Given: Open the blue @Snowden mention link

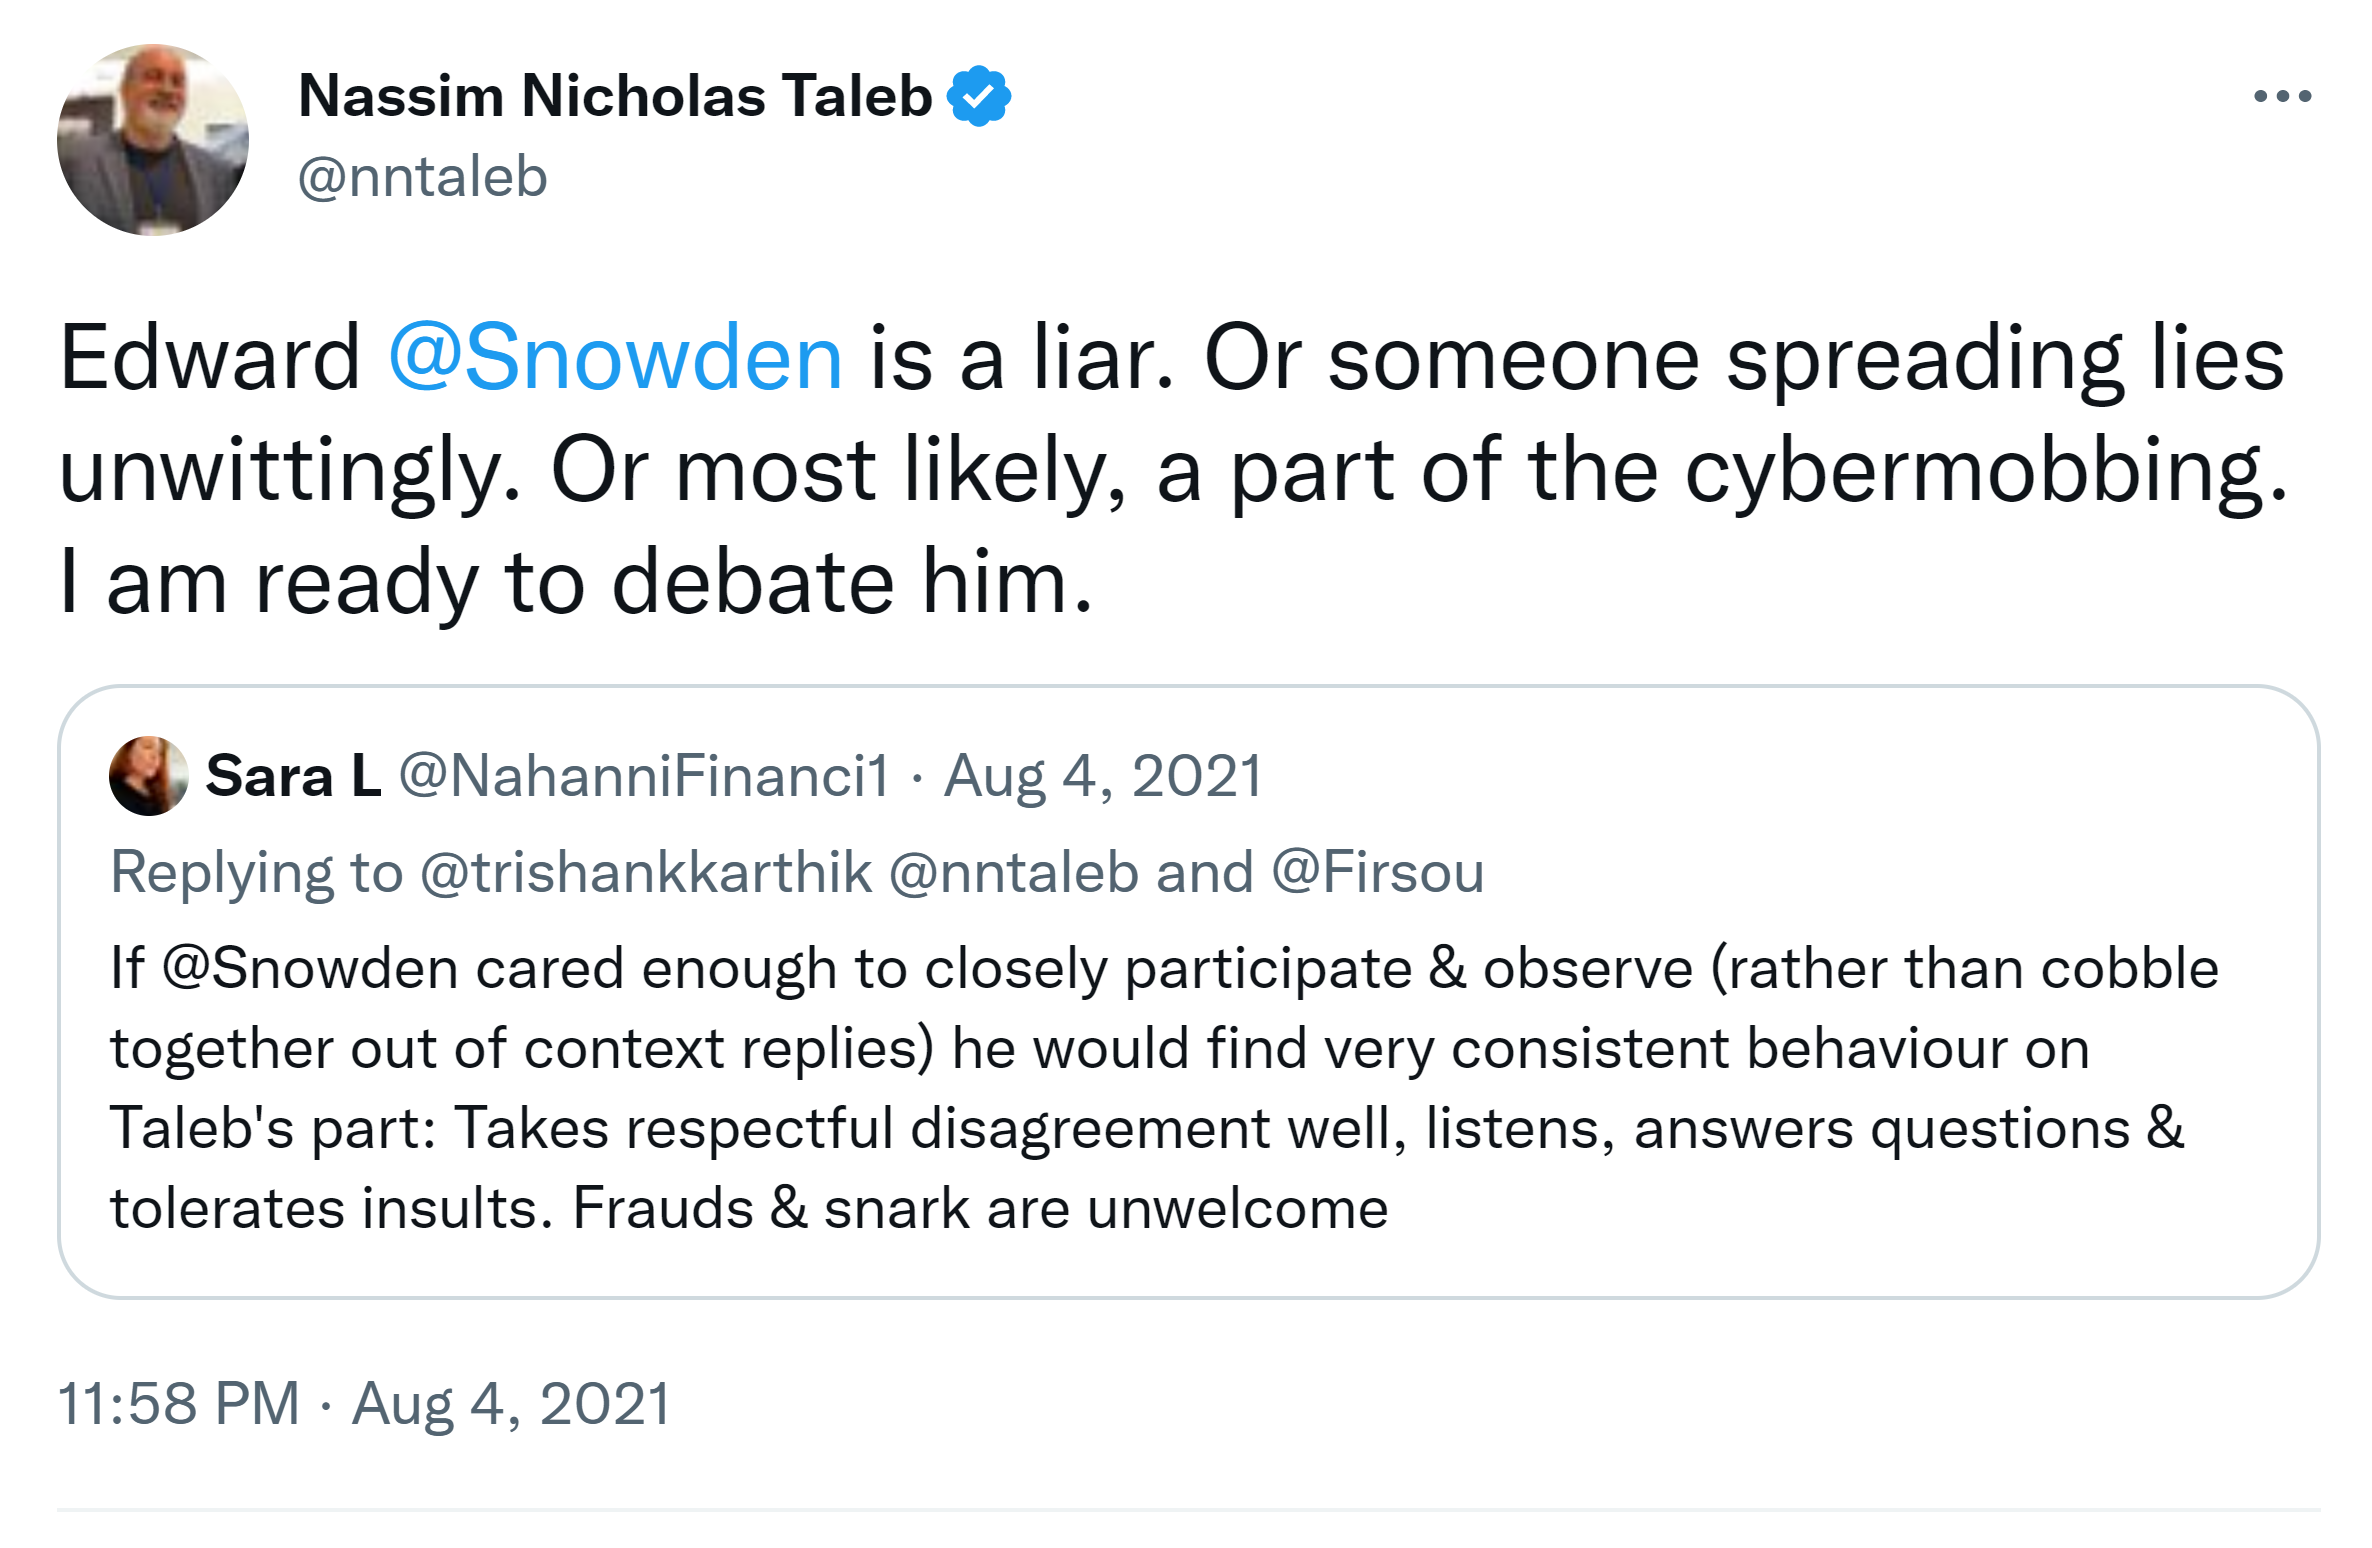Looking at the screenshot, I should click(x=615, y=358).
